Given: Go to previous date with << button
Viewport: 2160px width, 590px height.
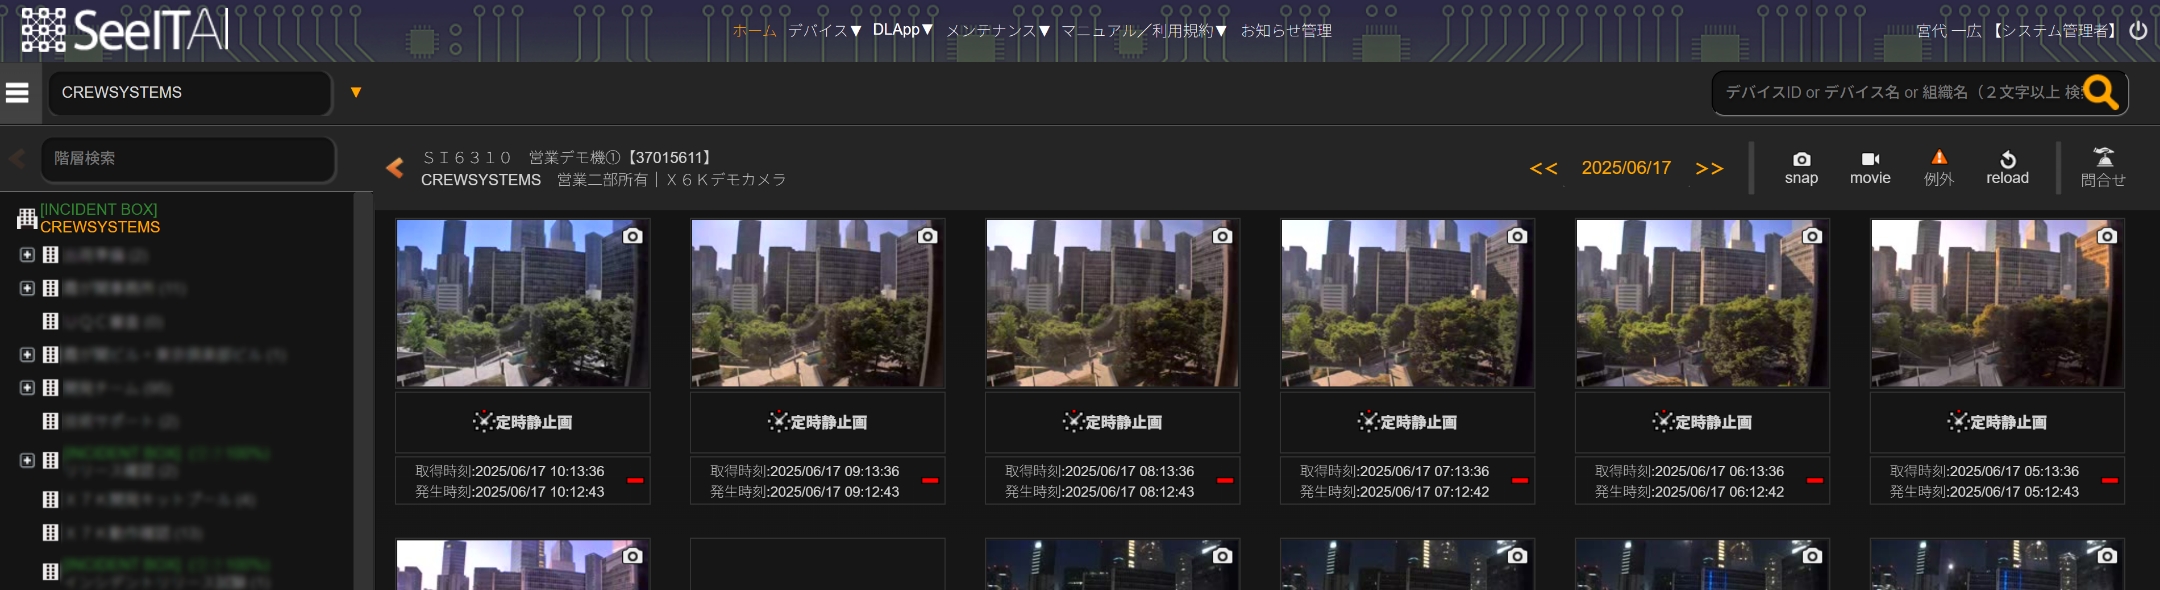Looking at the screenshot, I should click(x=1543, y=168).
